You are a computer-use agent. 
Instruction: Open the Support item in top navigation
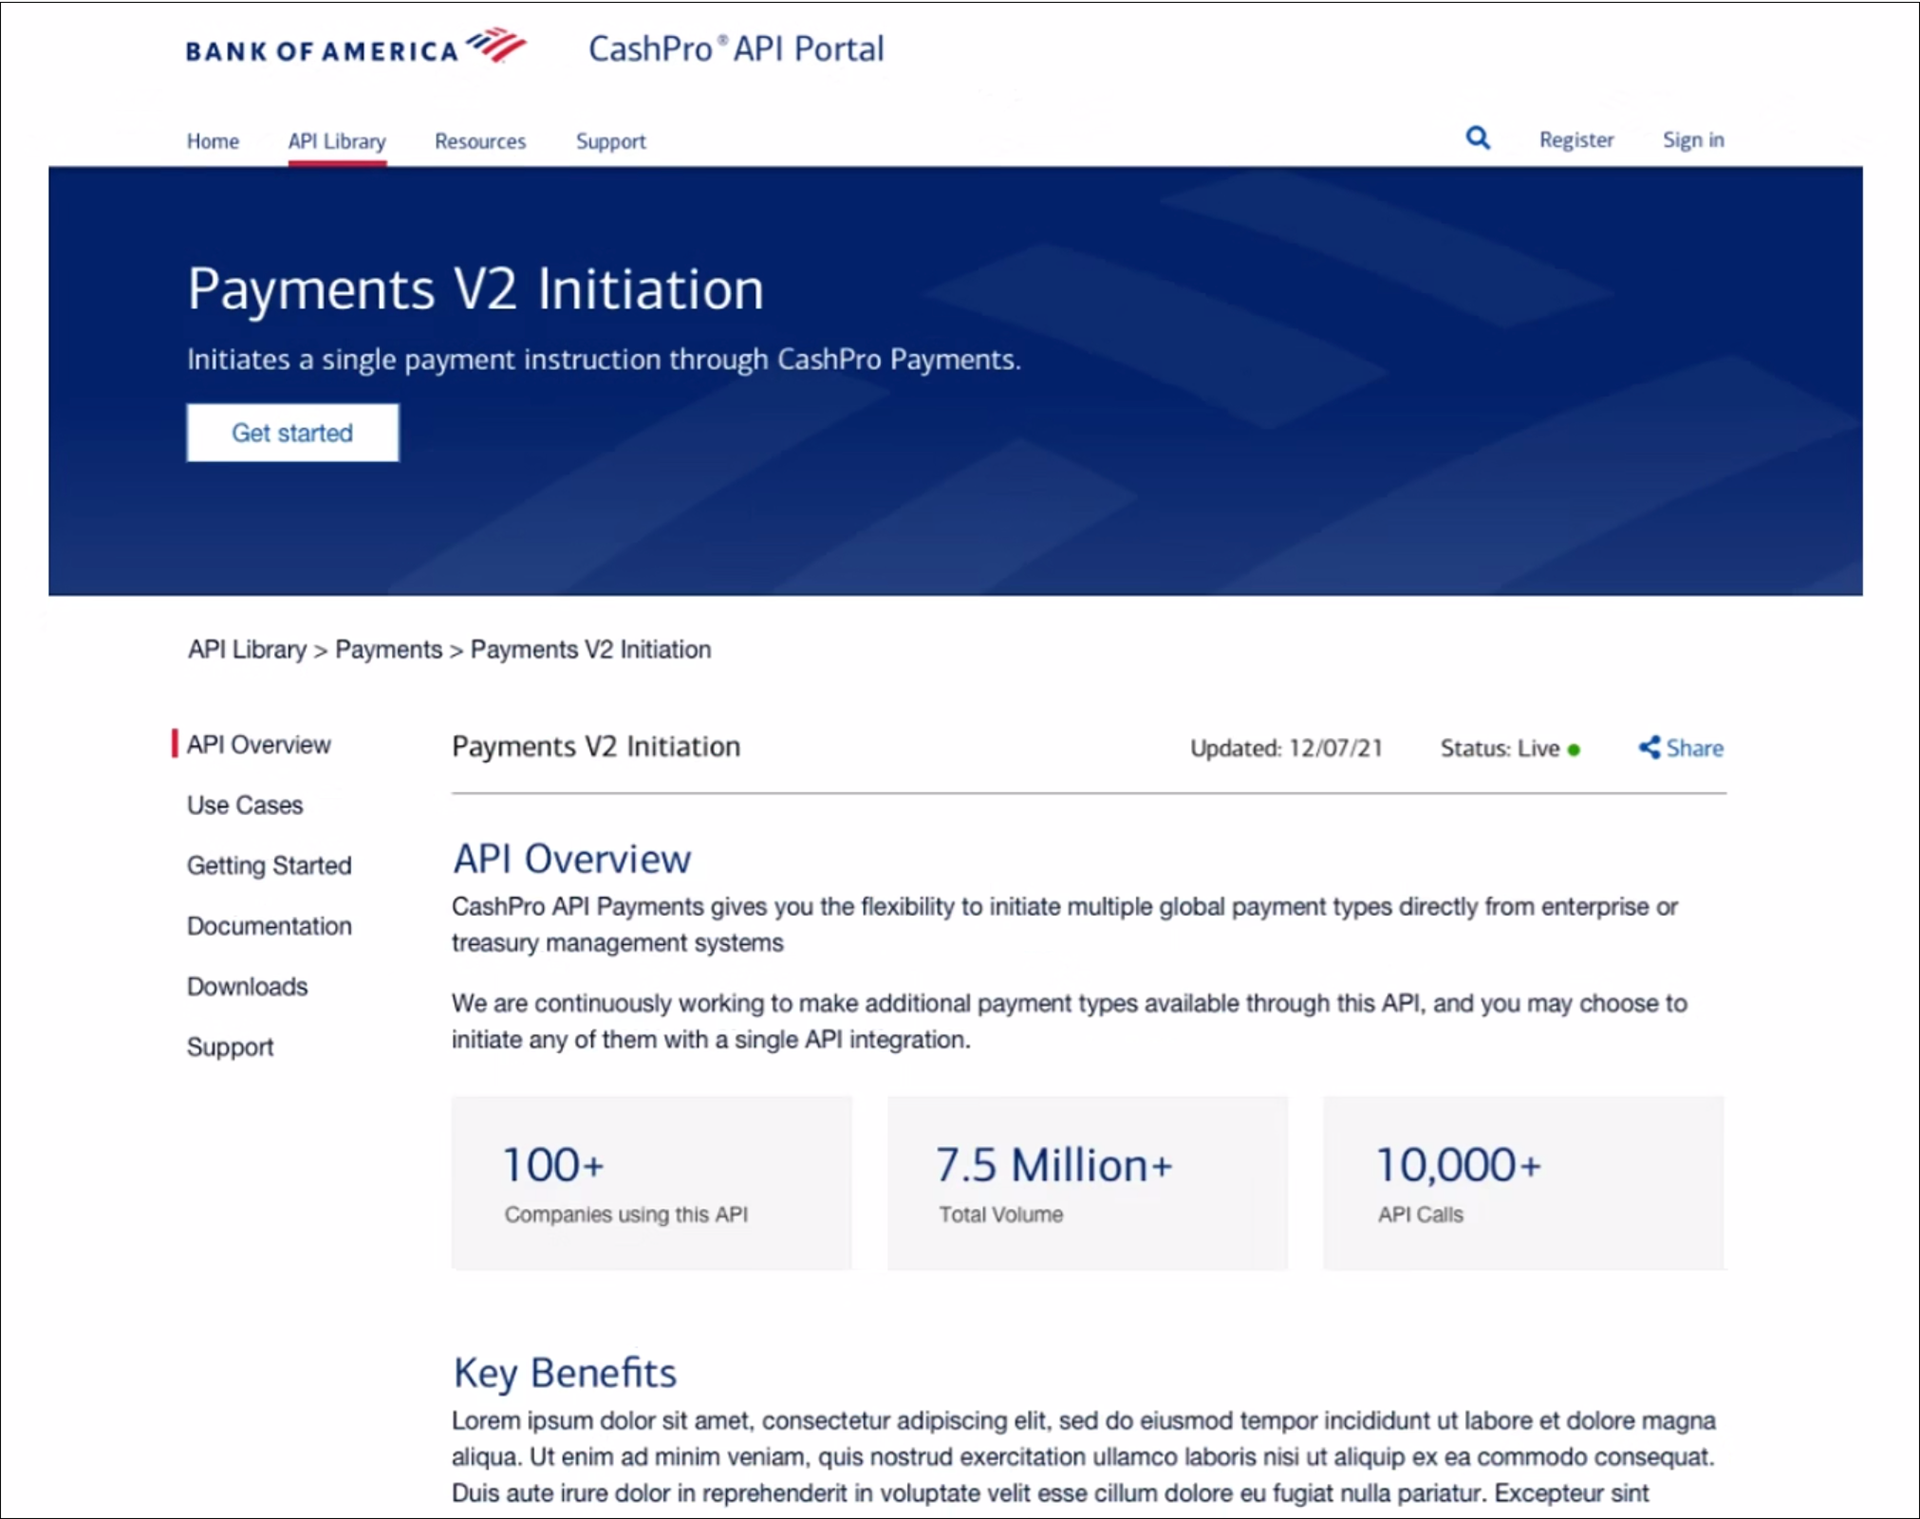pos(611,142)
